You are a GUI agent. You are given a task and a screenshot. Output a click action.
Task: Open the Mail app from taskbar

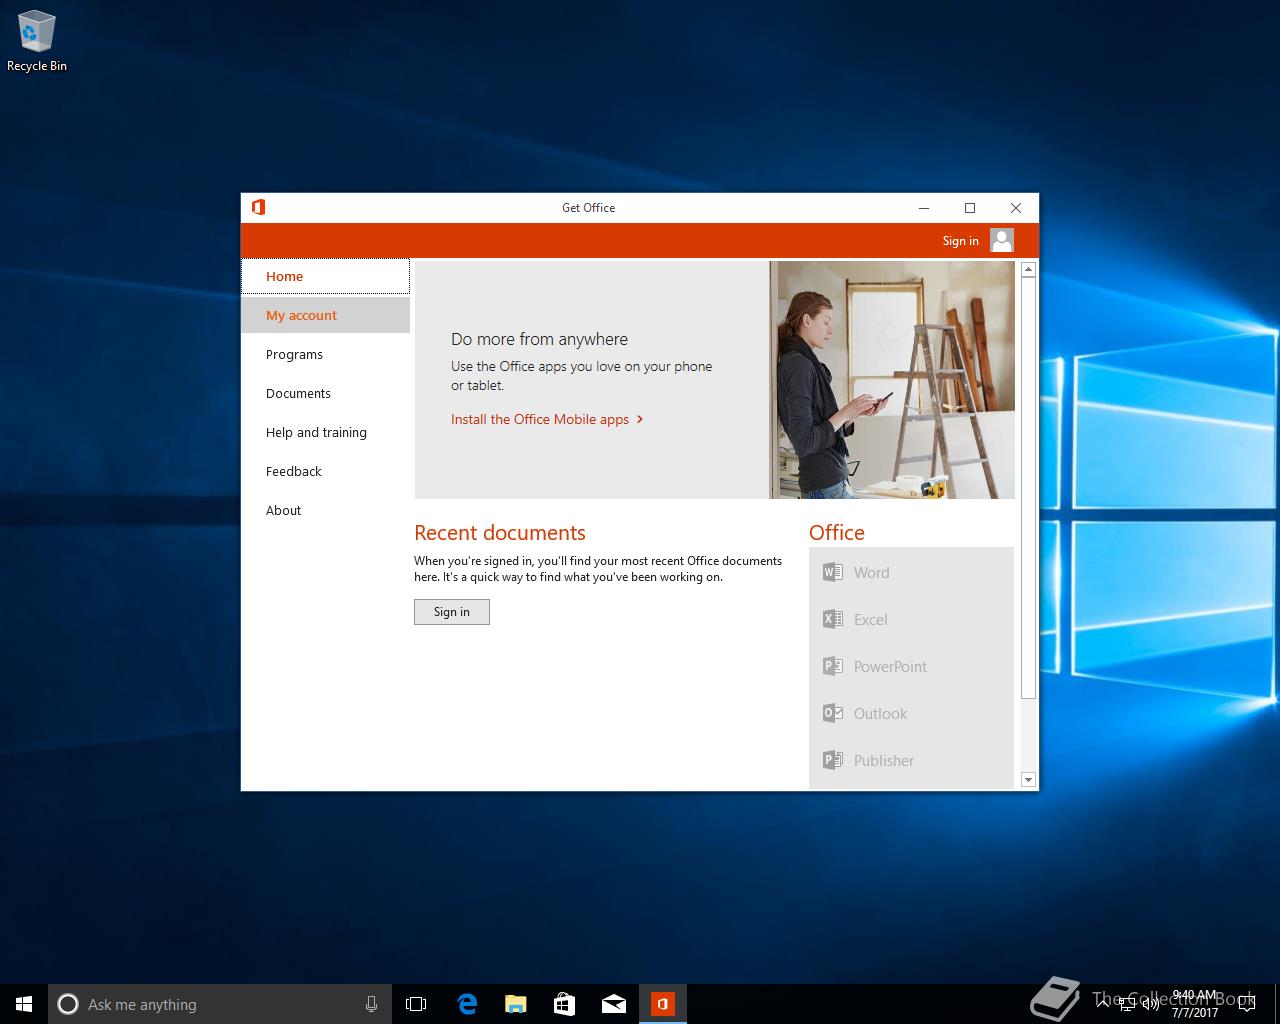613,1004
